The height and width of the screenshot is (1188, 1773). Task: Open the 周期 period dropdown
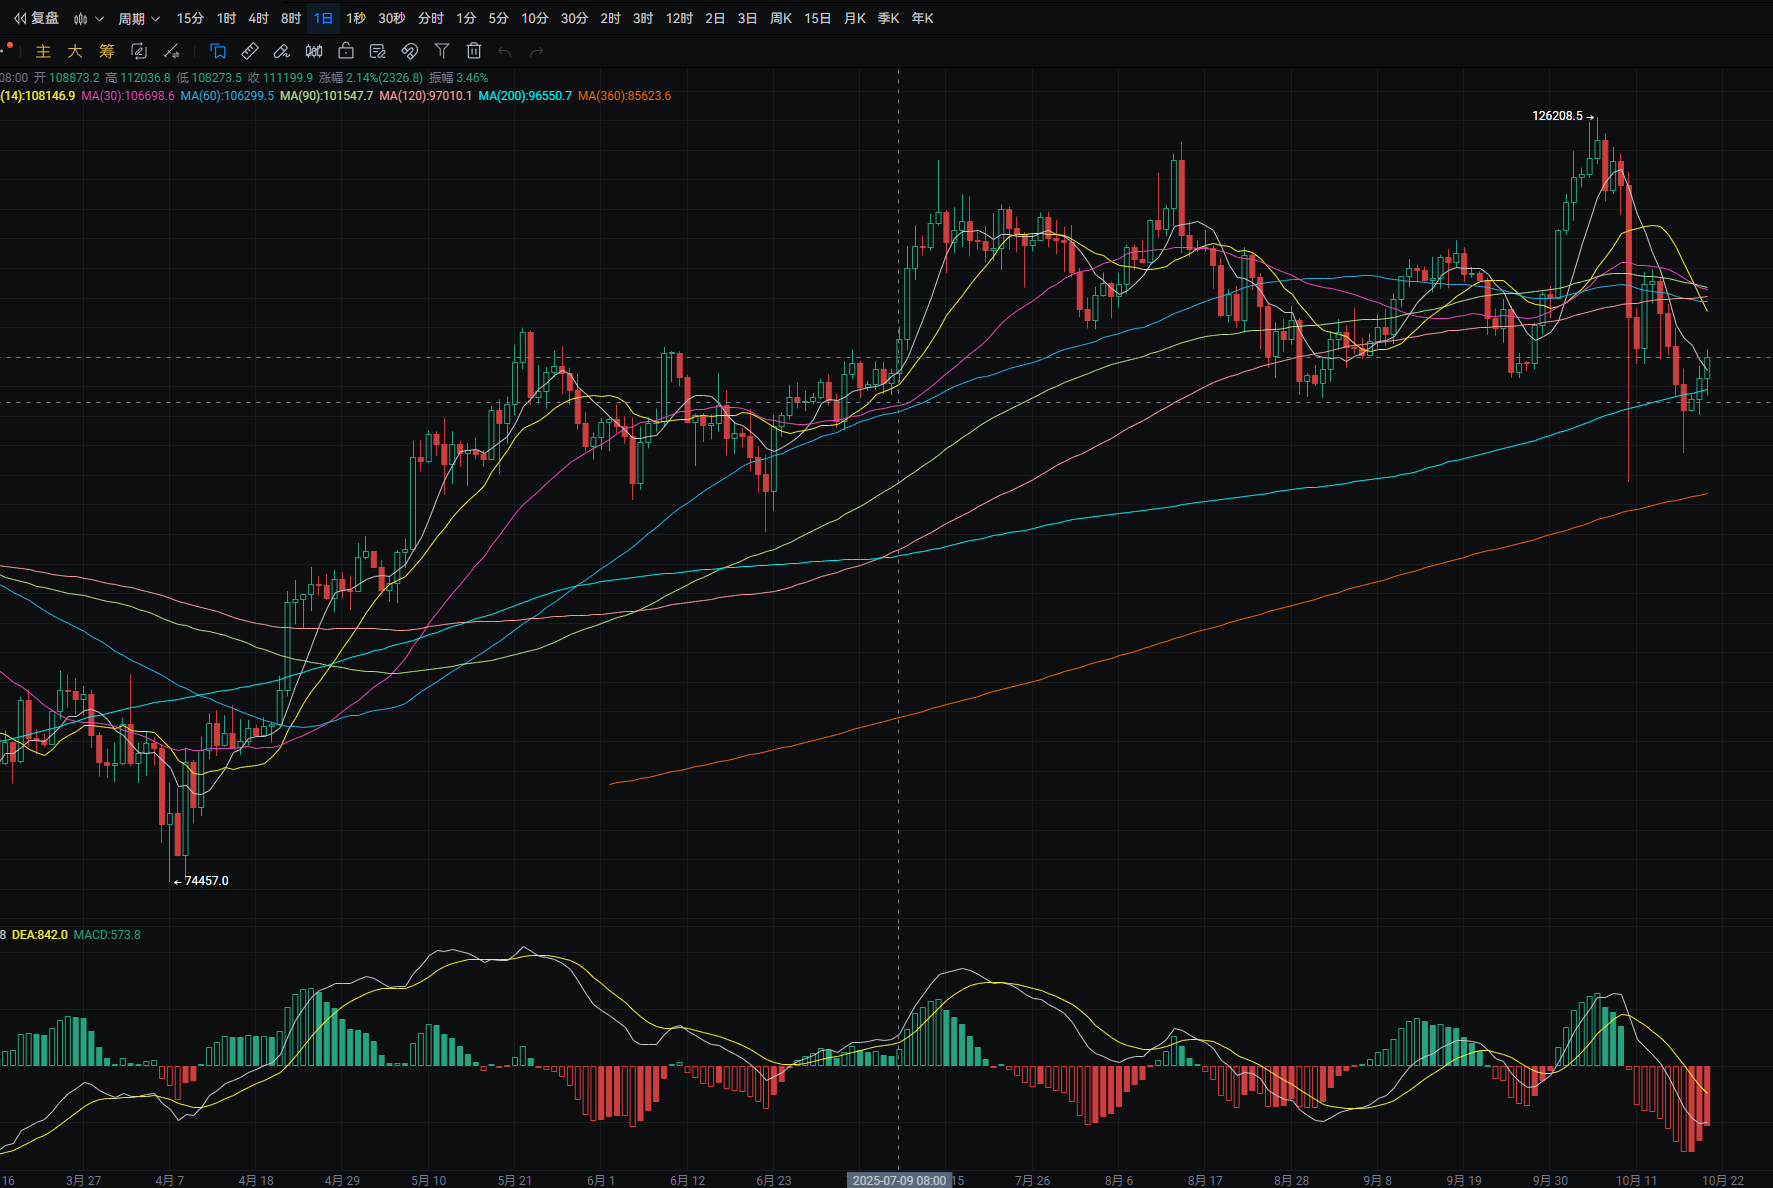(138, 19)
